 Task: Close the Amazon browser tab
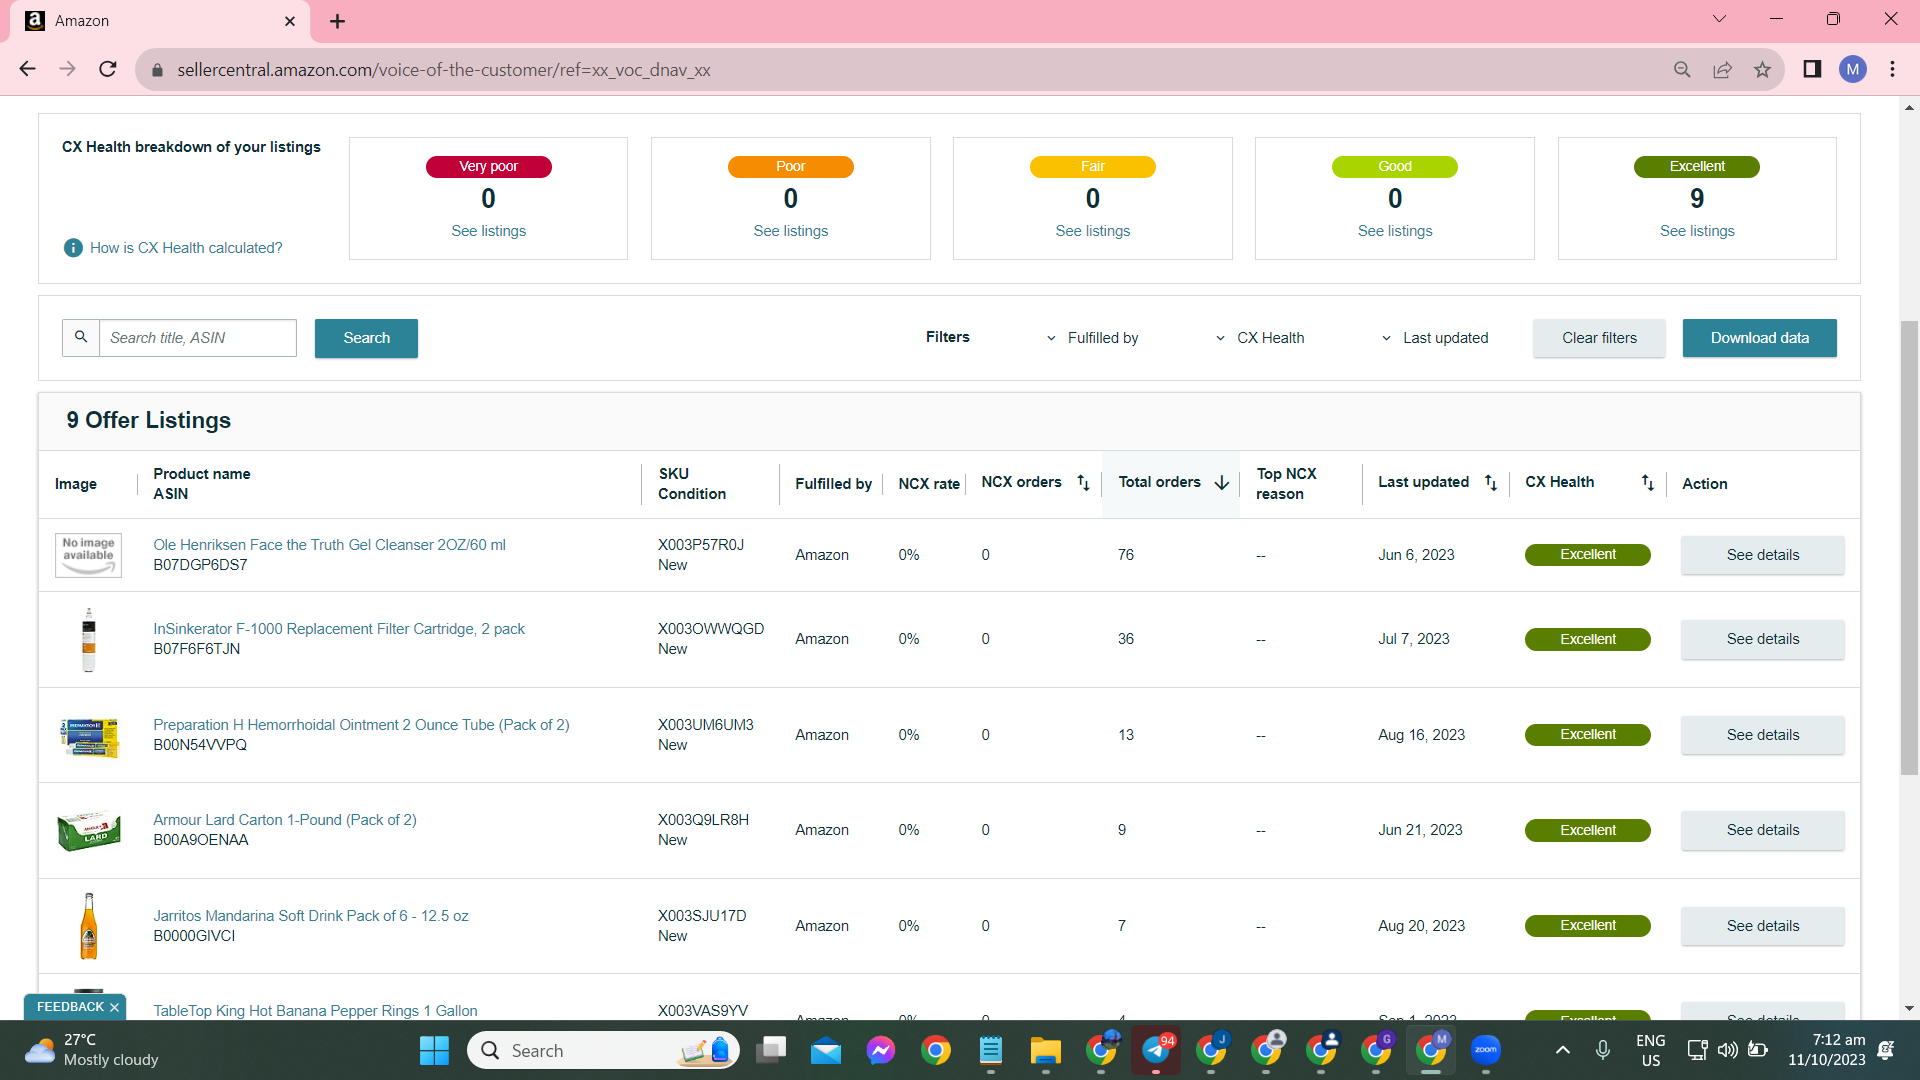pos(290,21)
